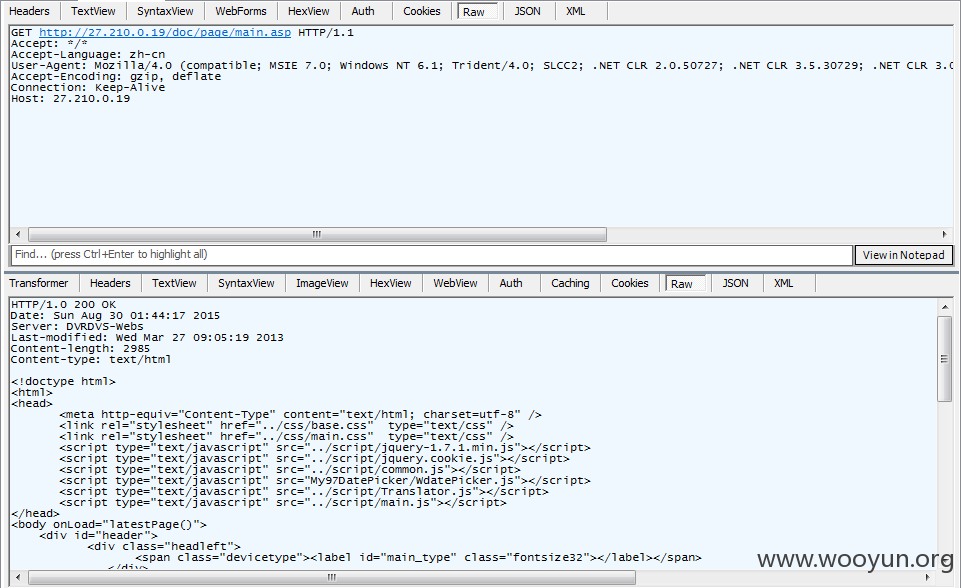Open the request TextView tab
963x588 pixels.
[x=93, y=11]
